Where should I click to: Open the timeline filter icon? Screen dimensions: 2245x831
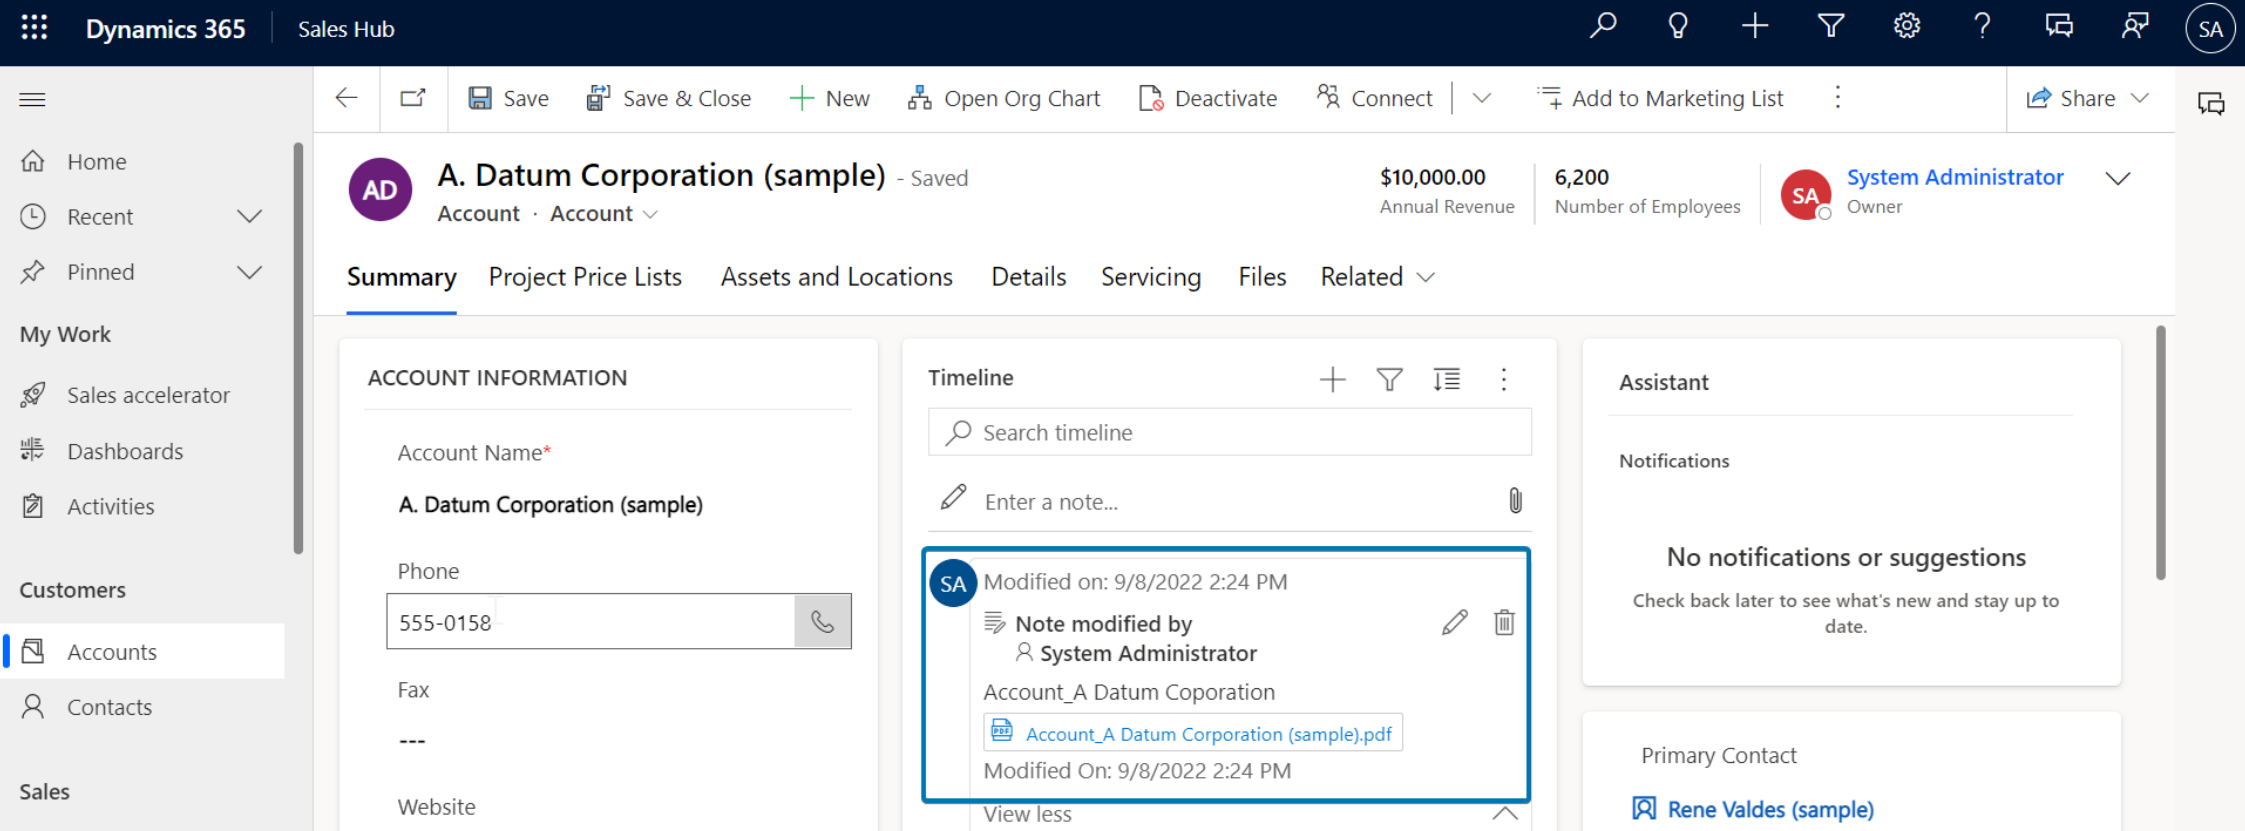(1389, 379)
